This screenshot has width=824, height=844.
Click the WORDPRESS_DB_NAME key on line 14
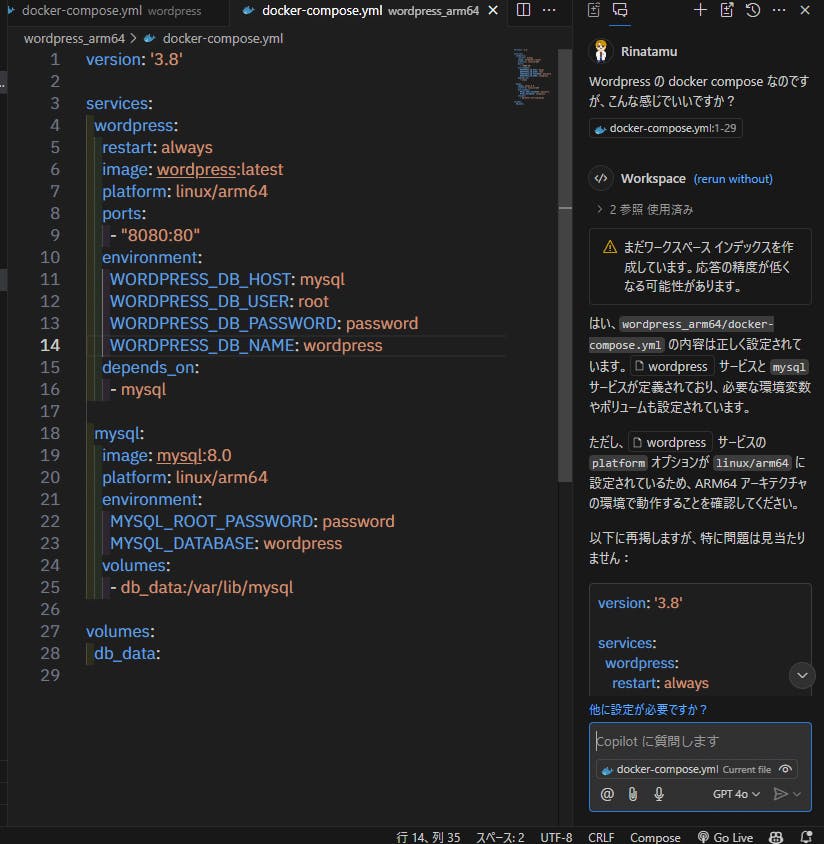tap(202, 345)
